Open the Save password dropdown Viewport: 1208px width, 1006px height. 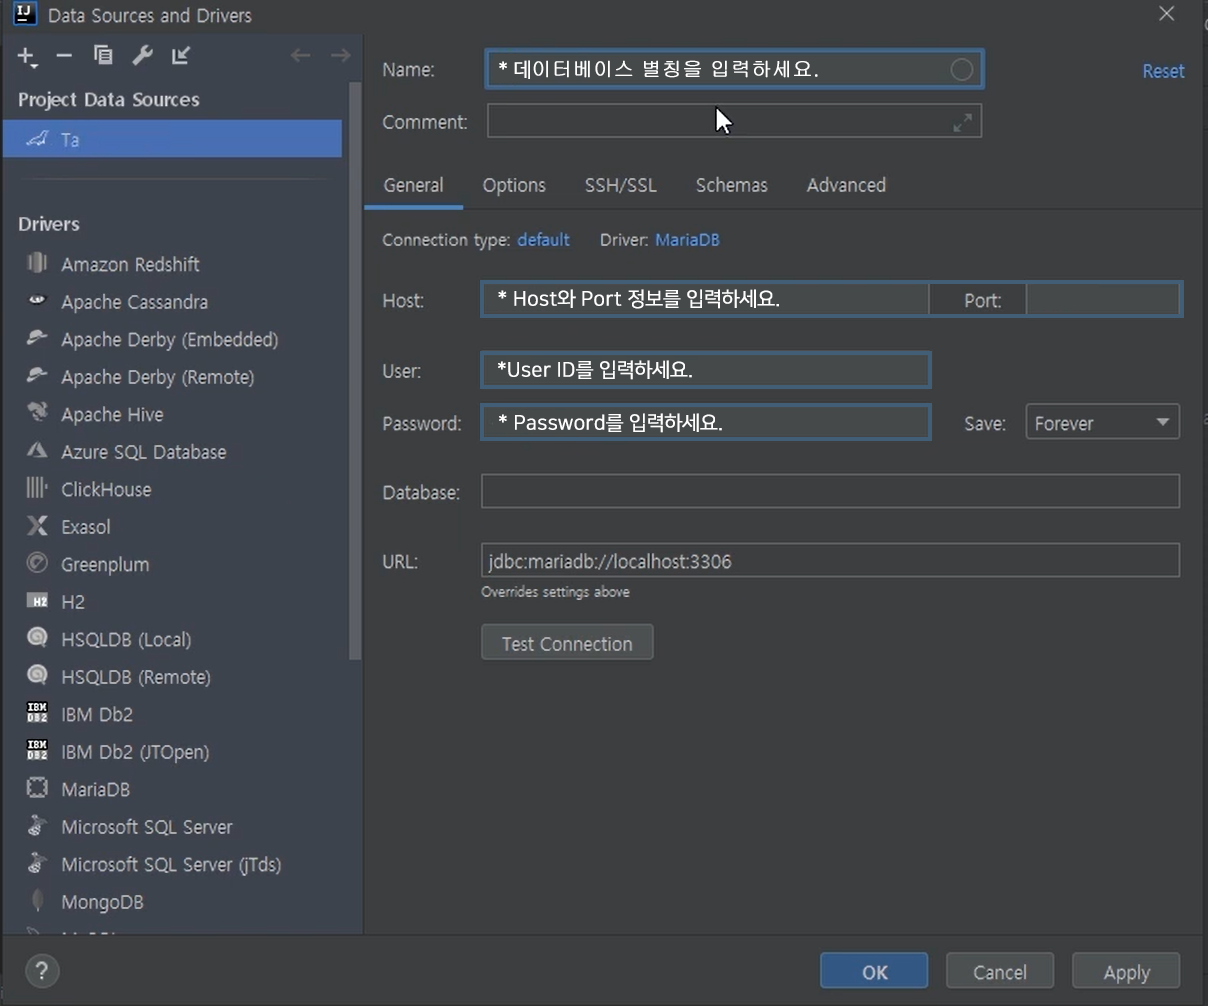1102,422
